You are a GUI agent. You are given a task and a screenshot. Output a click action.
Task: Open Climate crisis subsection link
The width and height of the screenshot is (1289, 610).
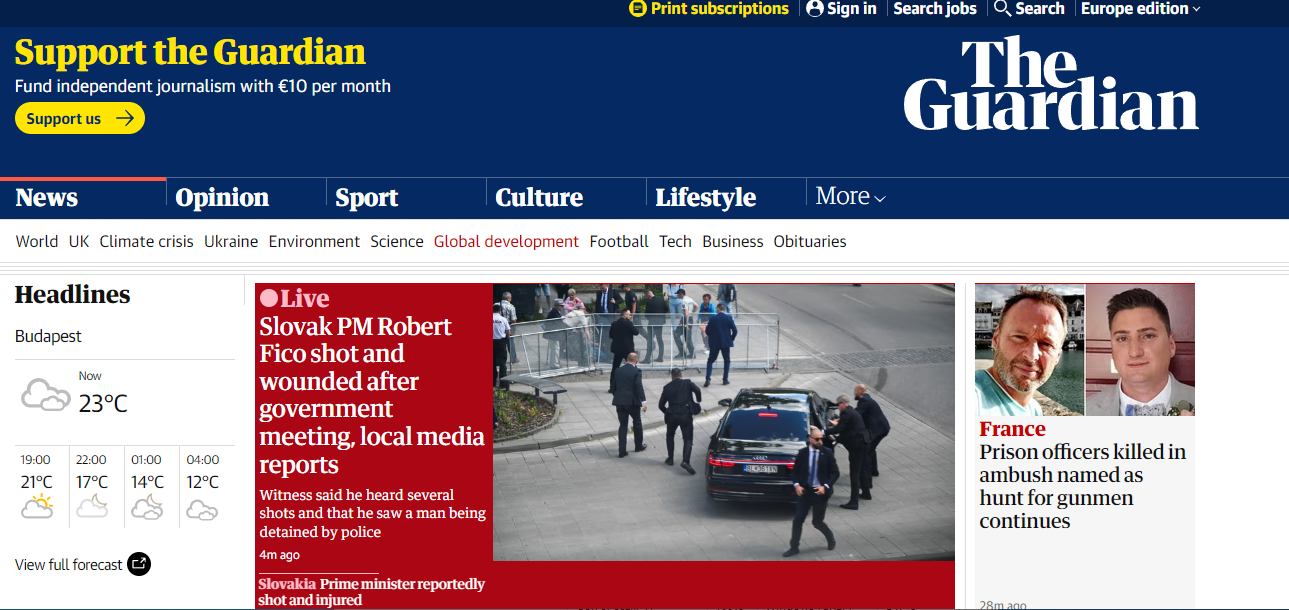pos(147,241)
